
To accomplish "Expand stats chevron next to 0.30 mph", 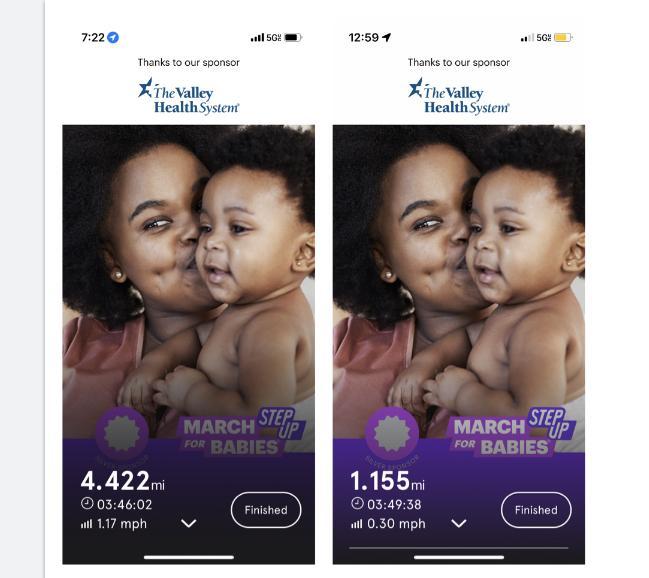I will pos(459,523).
